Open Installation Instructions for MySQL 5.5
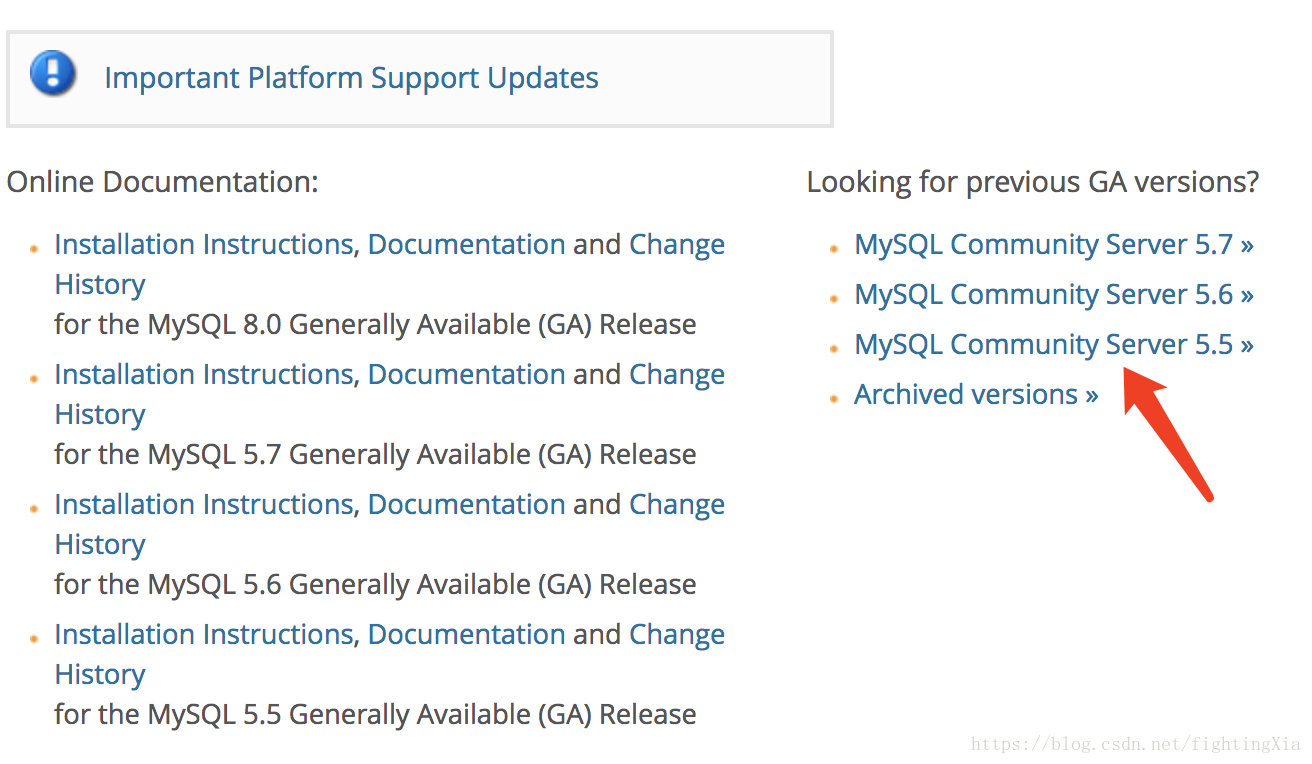The image size is (1312, 764). [x=204, y=634]
